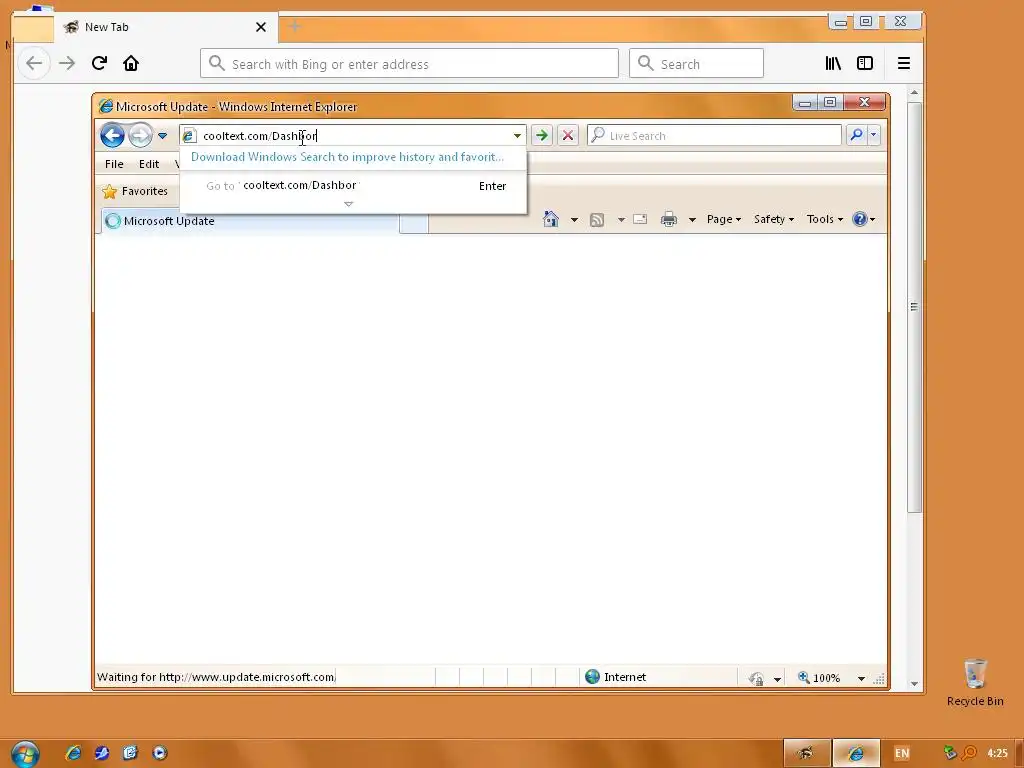Screen dimensions: 1024x768
Task: Close the New Tab tab
Action: 261,27
